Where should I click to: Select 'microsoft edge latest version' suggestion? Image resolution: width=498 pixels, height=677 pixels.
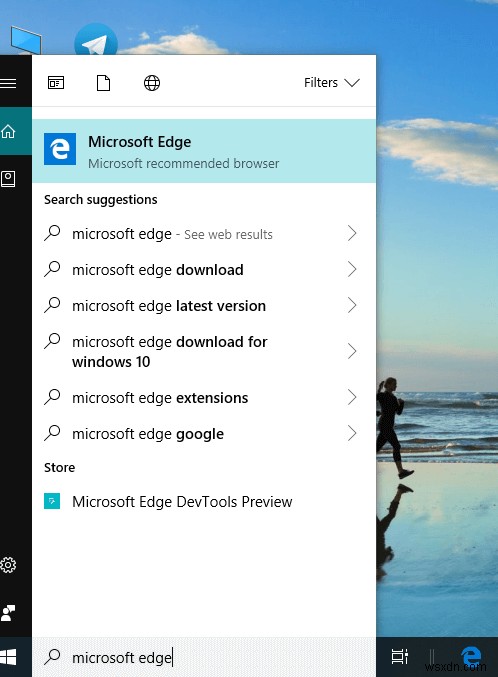204,305
